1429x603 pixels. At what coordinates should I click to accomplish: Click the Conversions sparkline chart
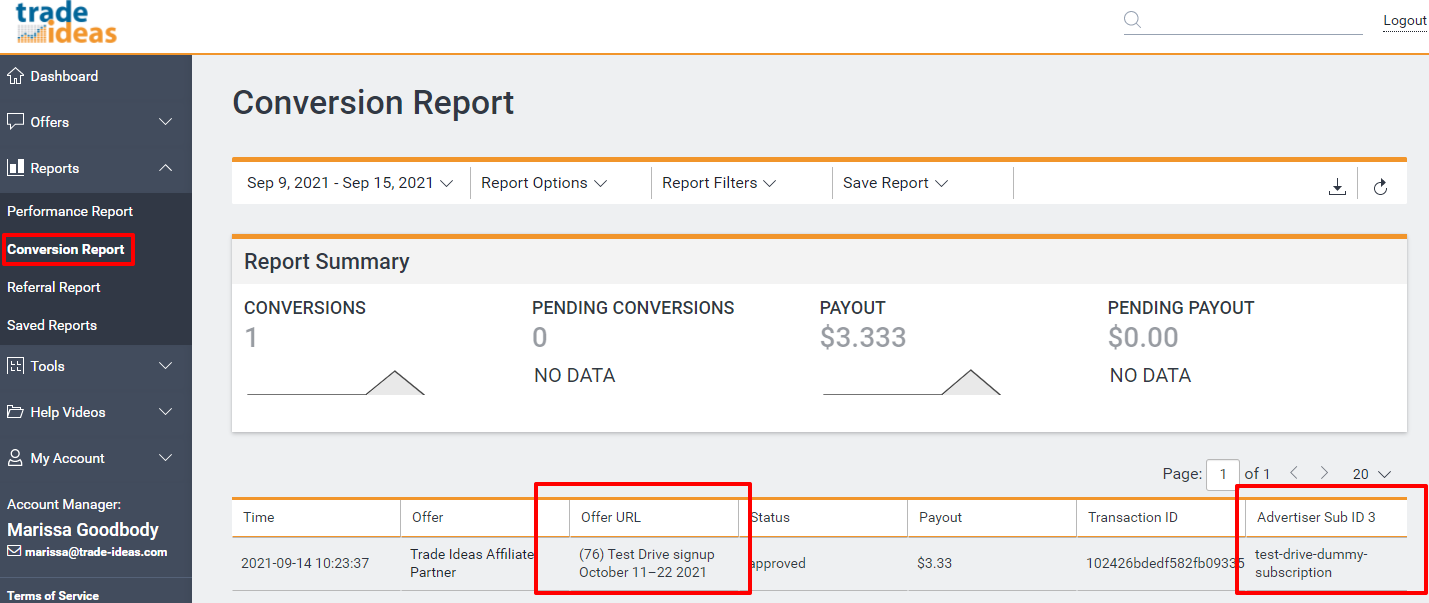[336, 382]
